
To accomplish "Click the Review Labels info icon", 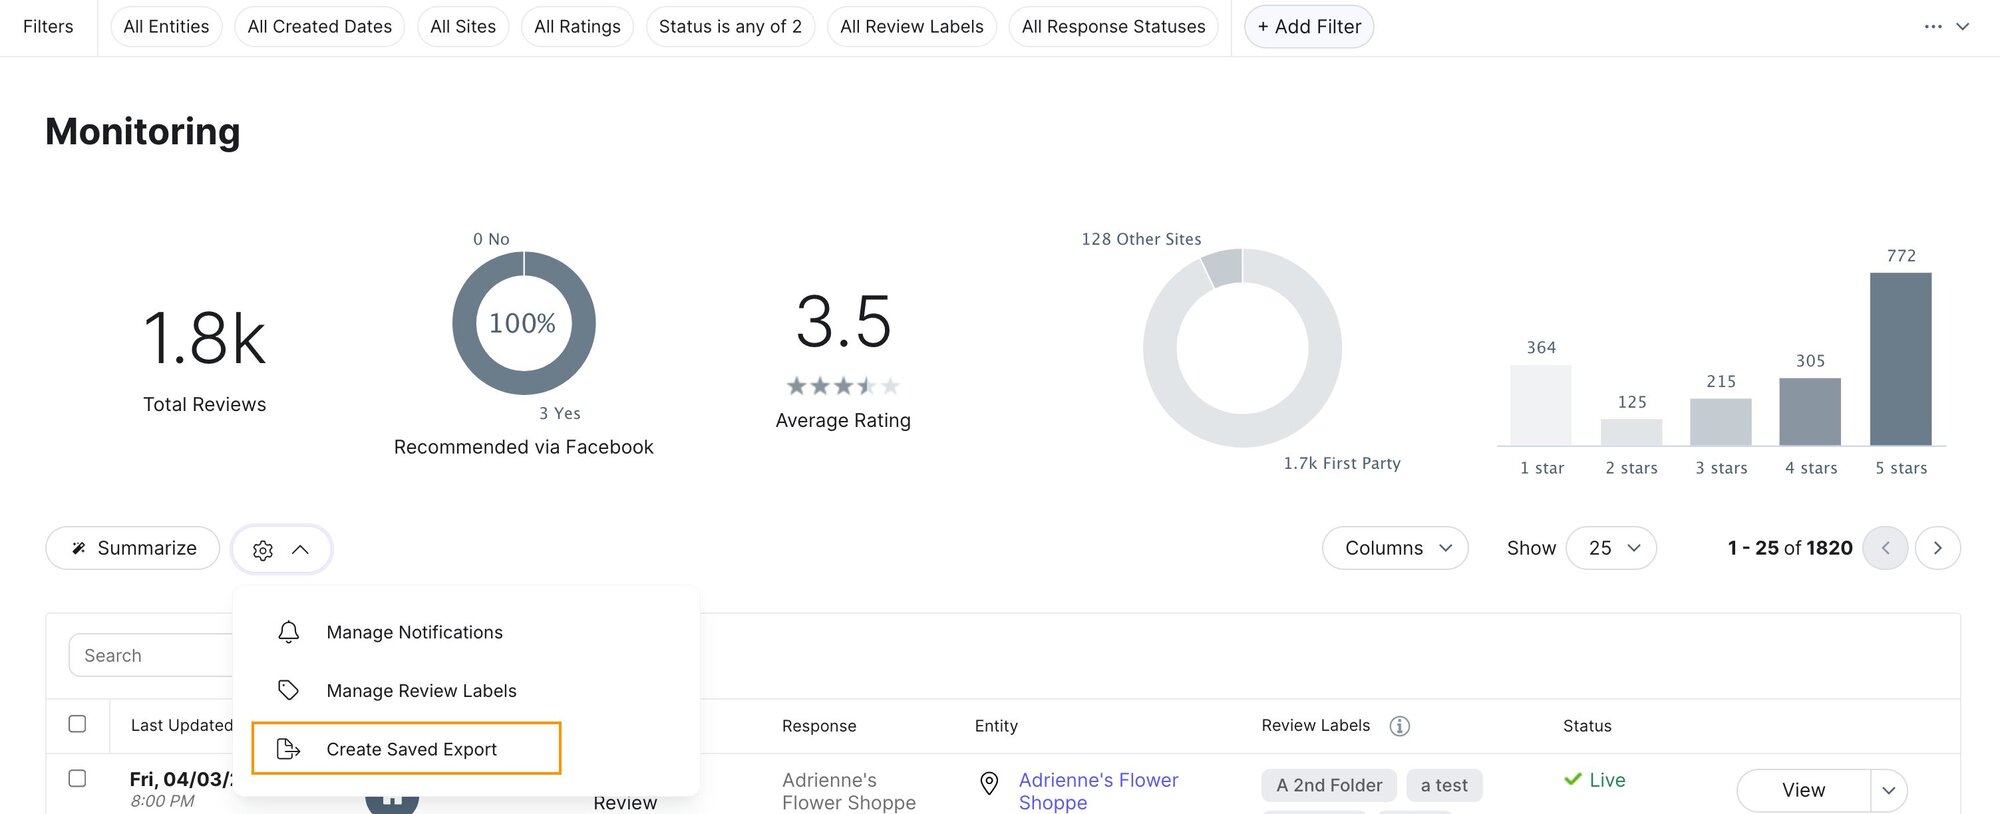I will pos(1399,726).
